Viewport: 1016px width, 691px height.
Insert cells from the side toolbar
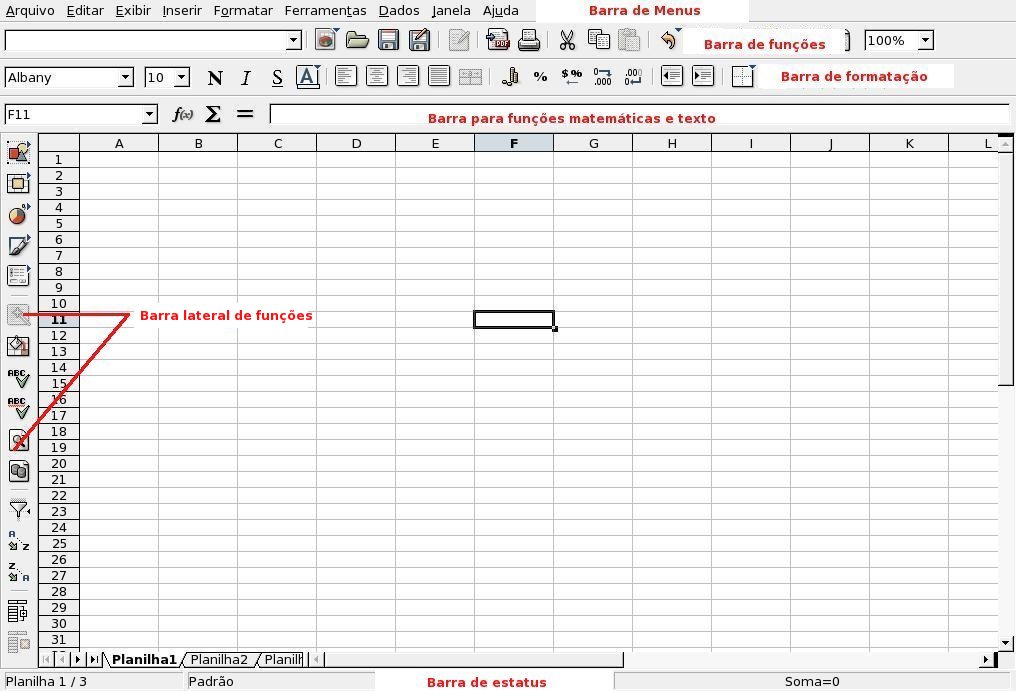point(19,183)
